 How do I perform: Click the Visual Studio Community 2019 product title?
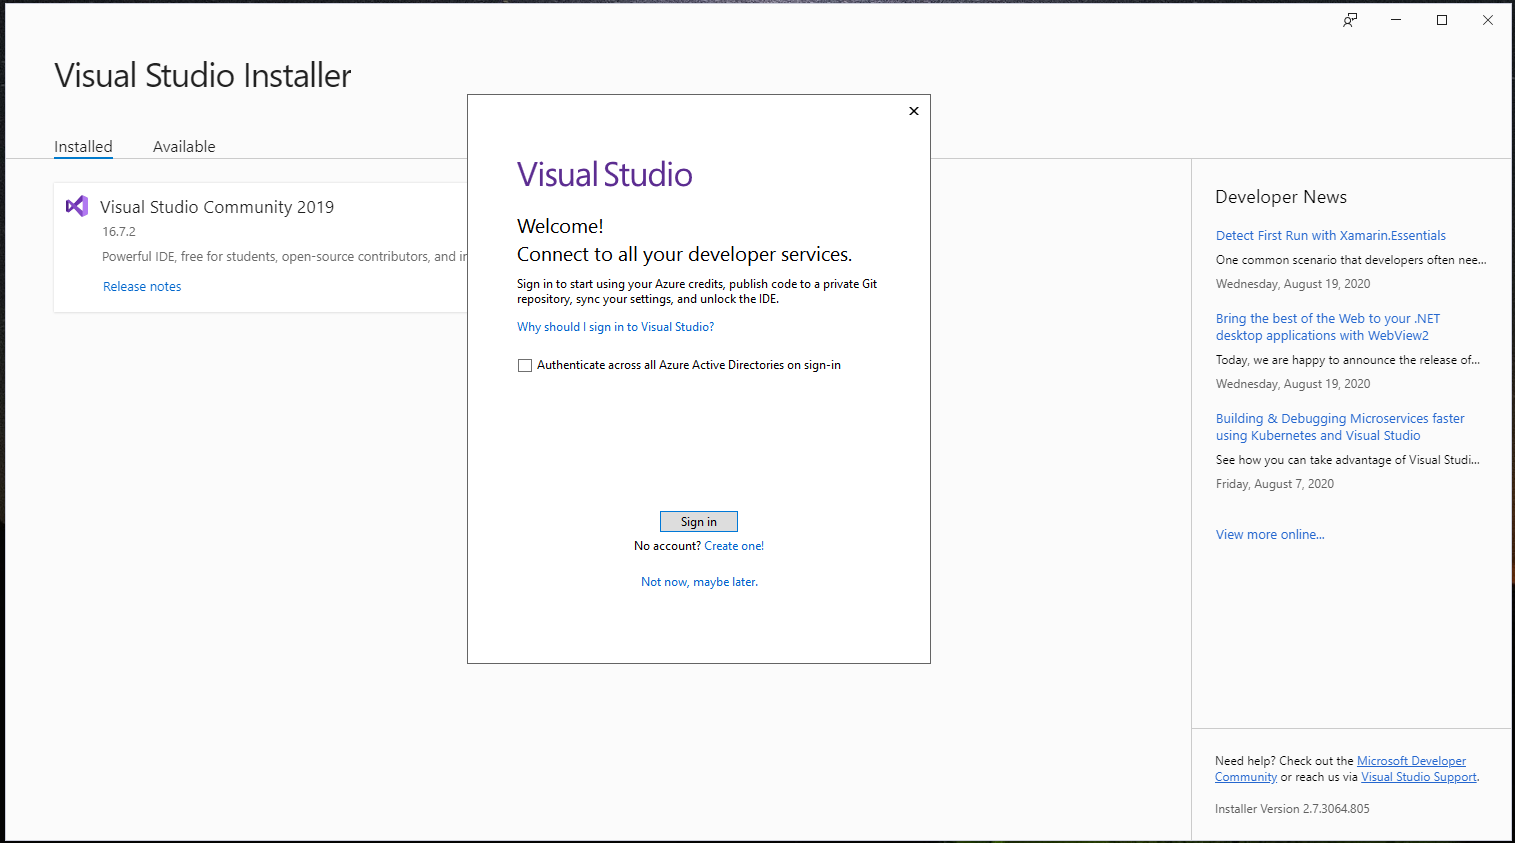[x=217, y=207]
